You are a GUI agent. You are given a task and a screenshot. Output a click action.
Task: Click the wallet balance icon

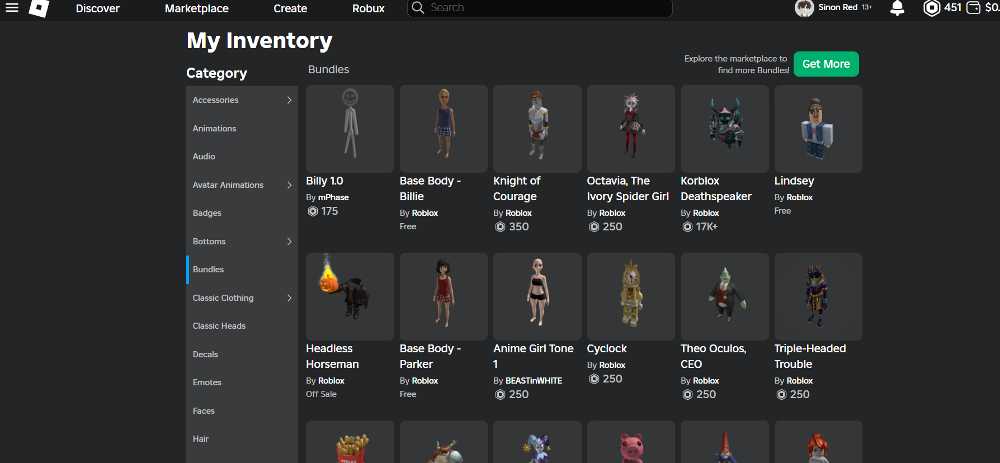973,8
